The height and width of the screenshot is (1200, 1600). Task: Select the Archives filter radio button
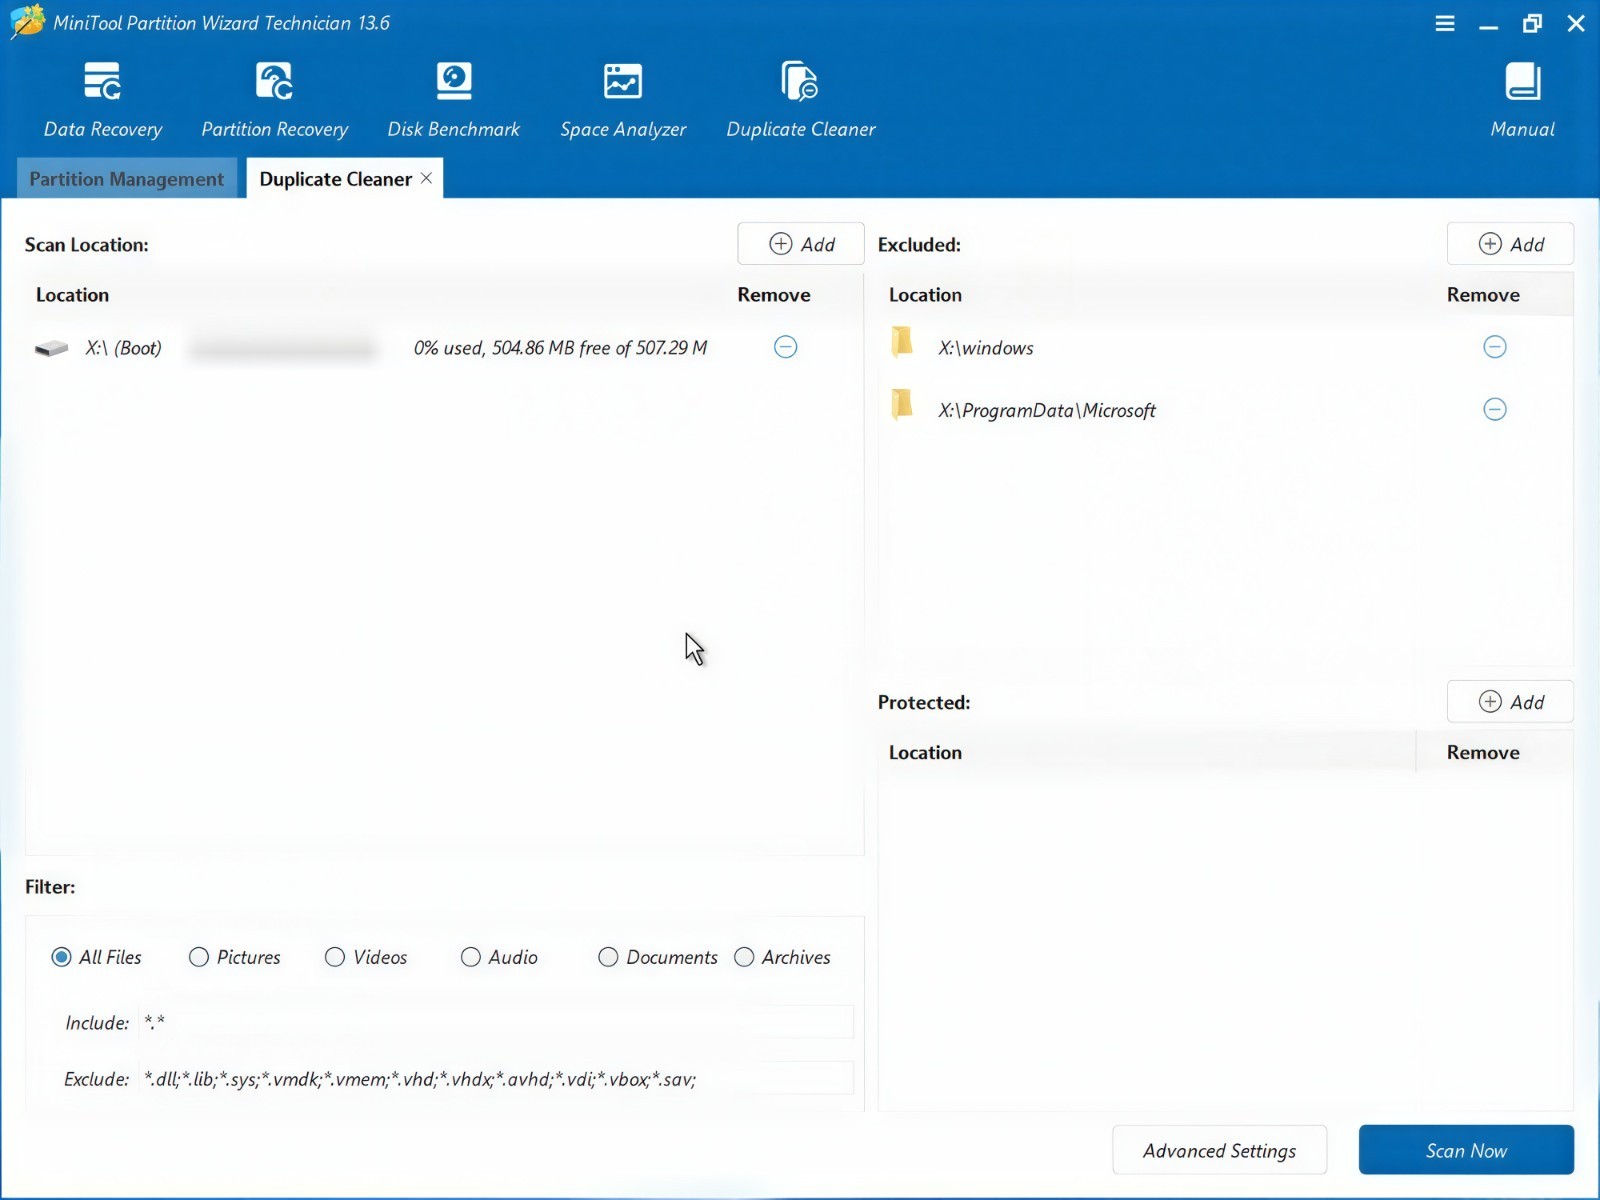point(744,957)
